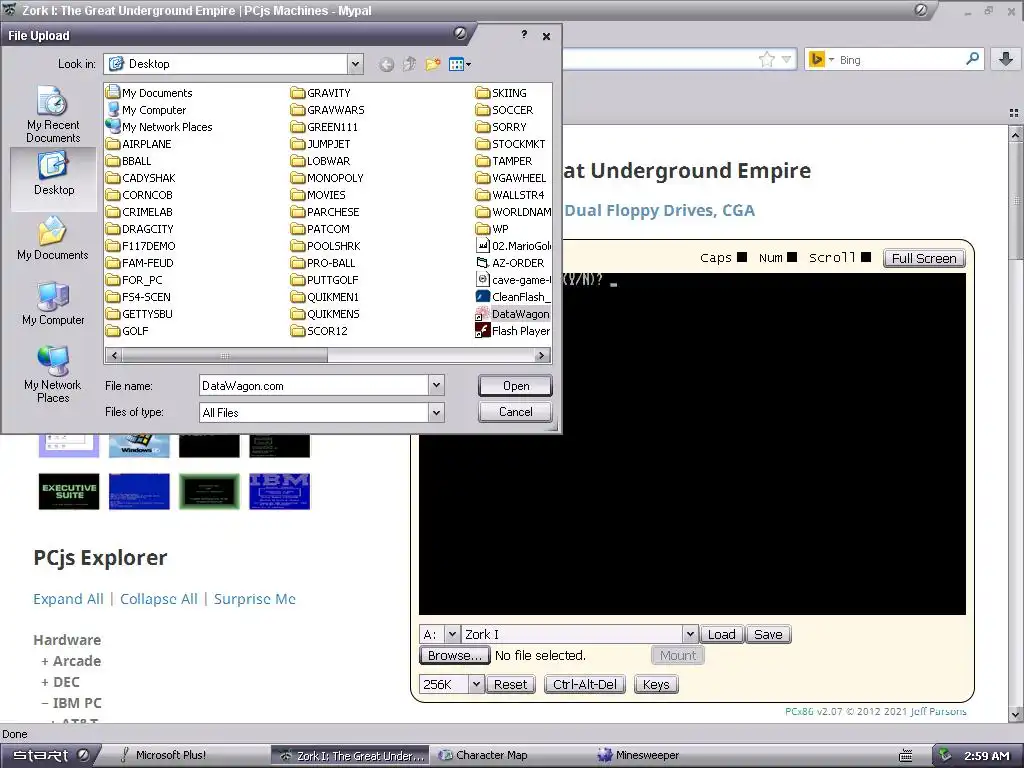Select My Computer item in file list
Screen dimensions: 1024x768
(146, 110)
